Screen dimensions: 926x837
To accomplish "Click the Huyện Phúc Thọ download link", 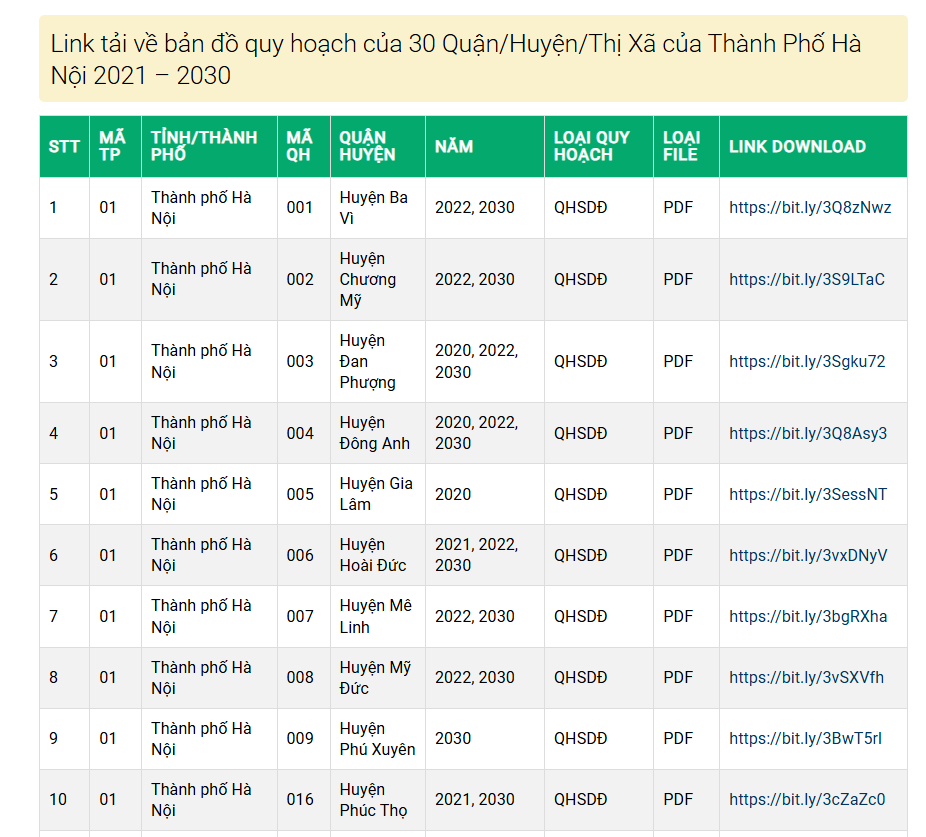I will point(806,799).
